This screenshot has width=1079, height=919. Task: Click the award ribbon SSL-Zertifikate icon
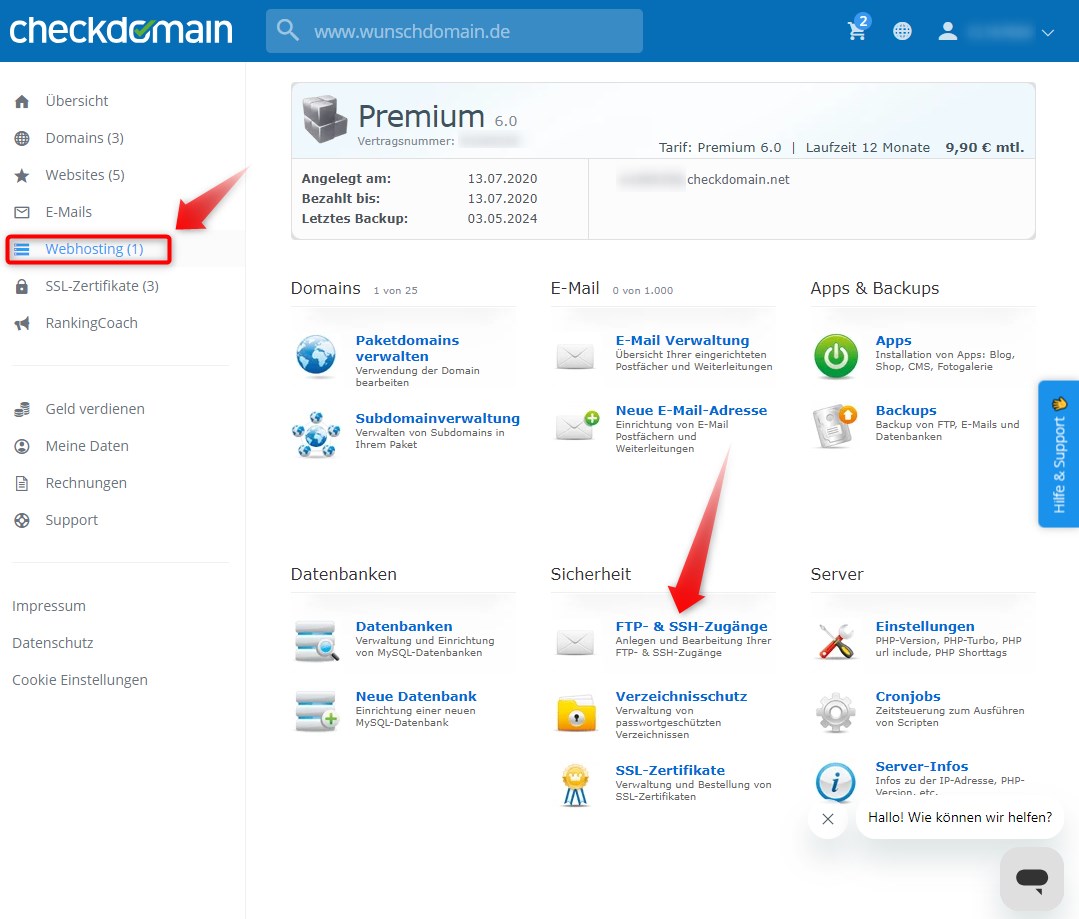click(576, 785)
